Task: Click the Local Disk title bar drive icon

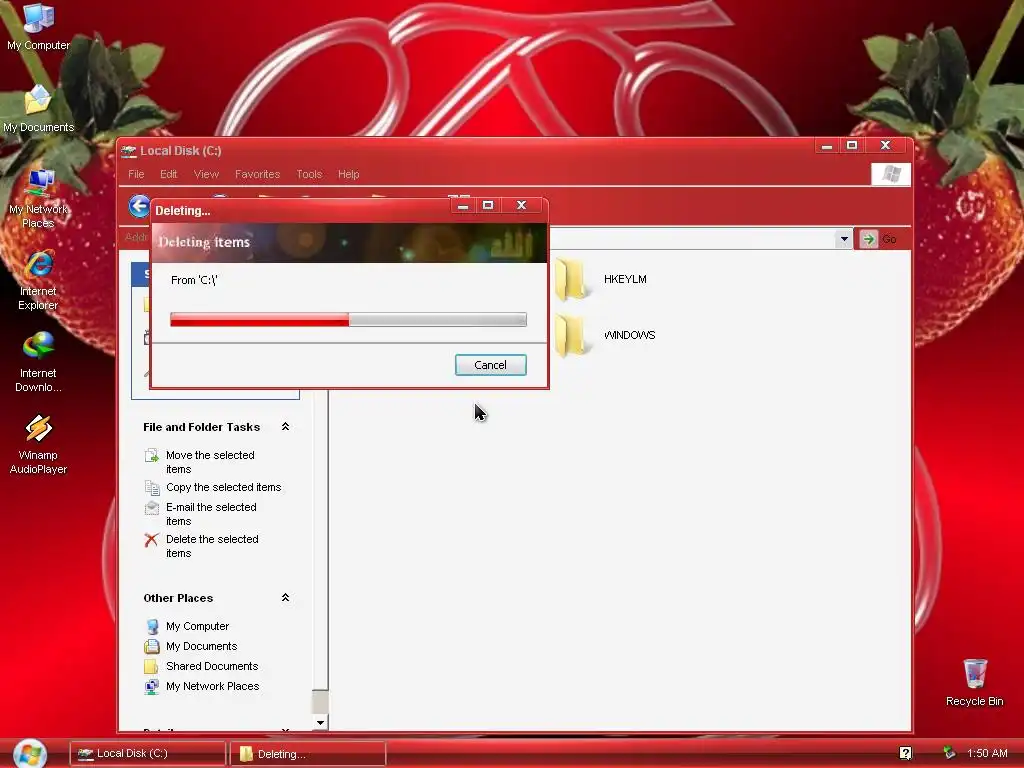Action: click(x=129, y=151)
